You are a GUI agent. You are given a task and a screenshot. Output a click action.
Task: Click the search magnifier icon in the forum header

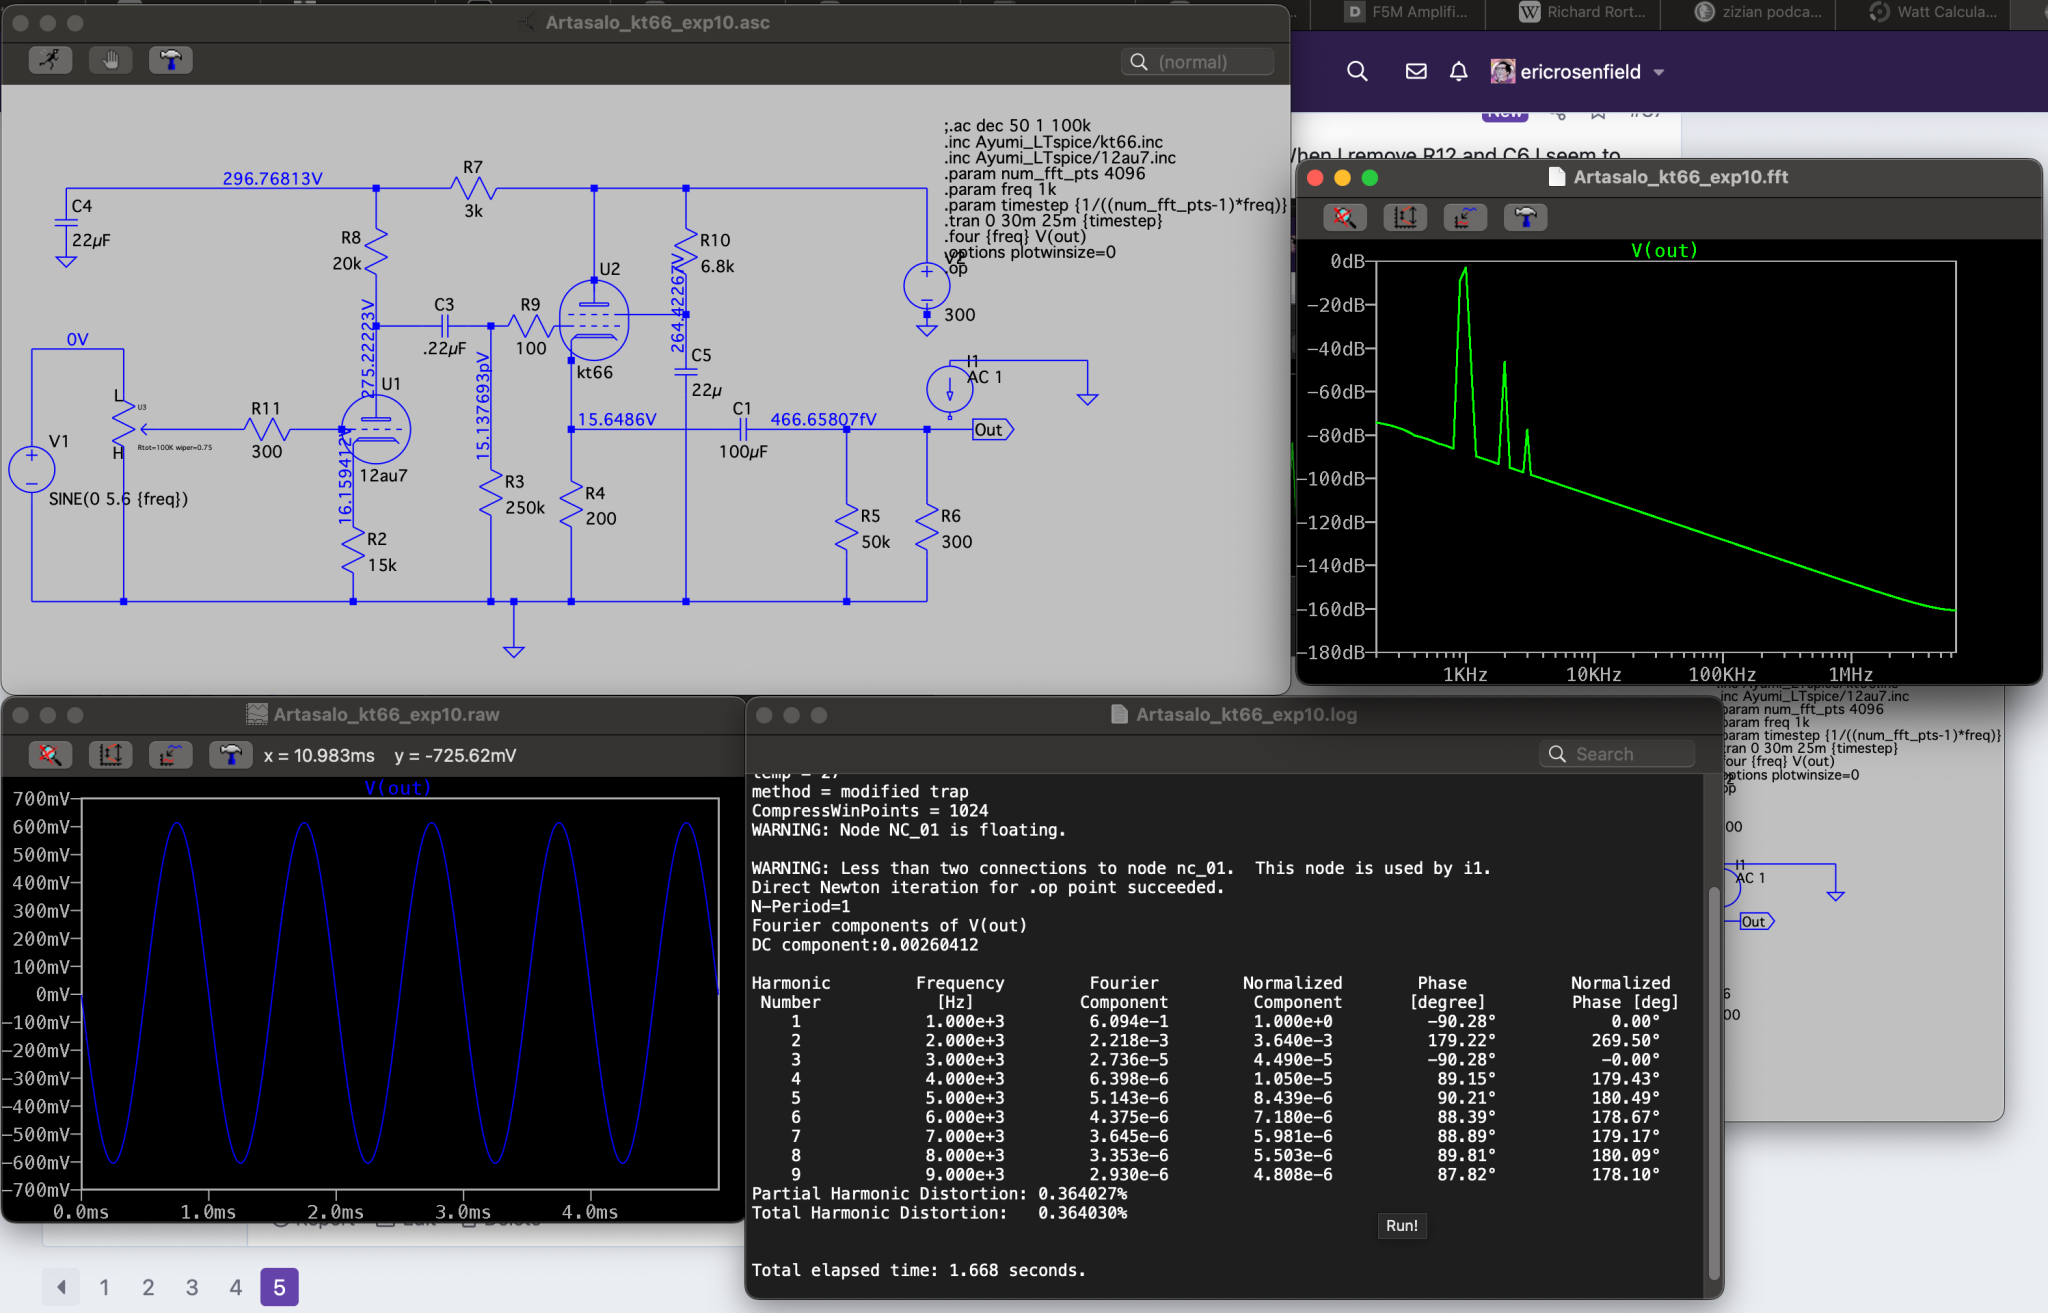pos(1357,71)
